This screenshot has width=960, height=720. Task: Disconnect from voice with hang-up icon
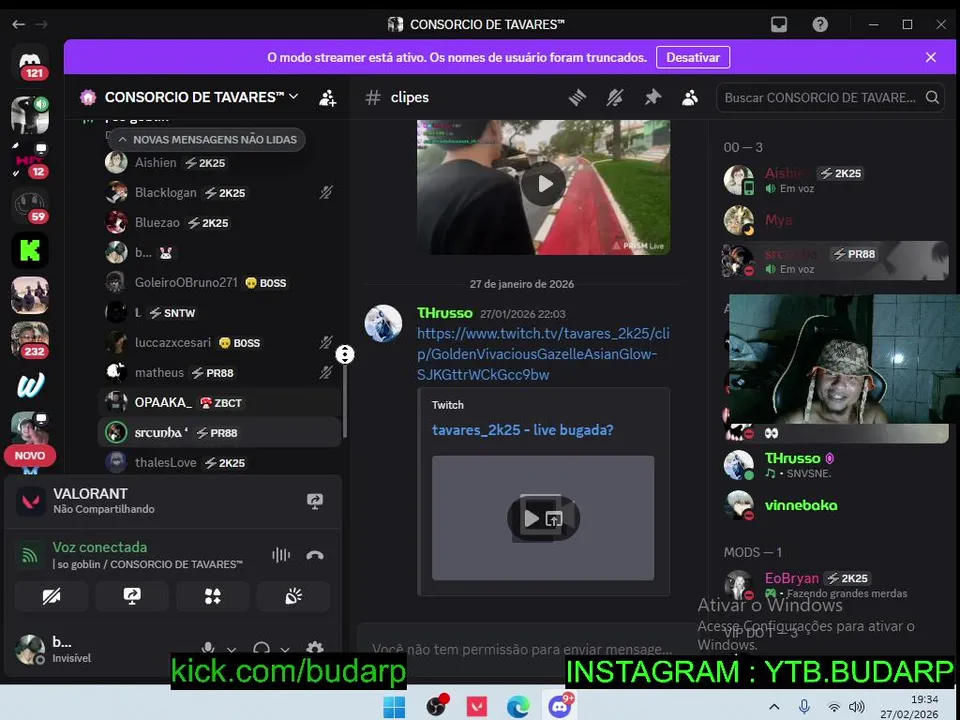tap(315, 555)
